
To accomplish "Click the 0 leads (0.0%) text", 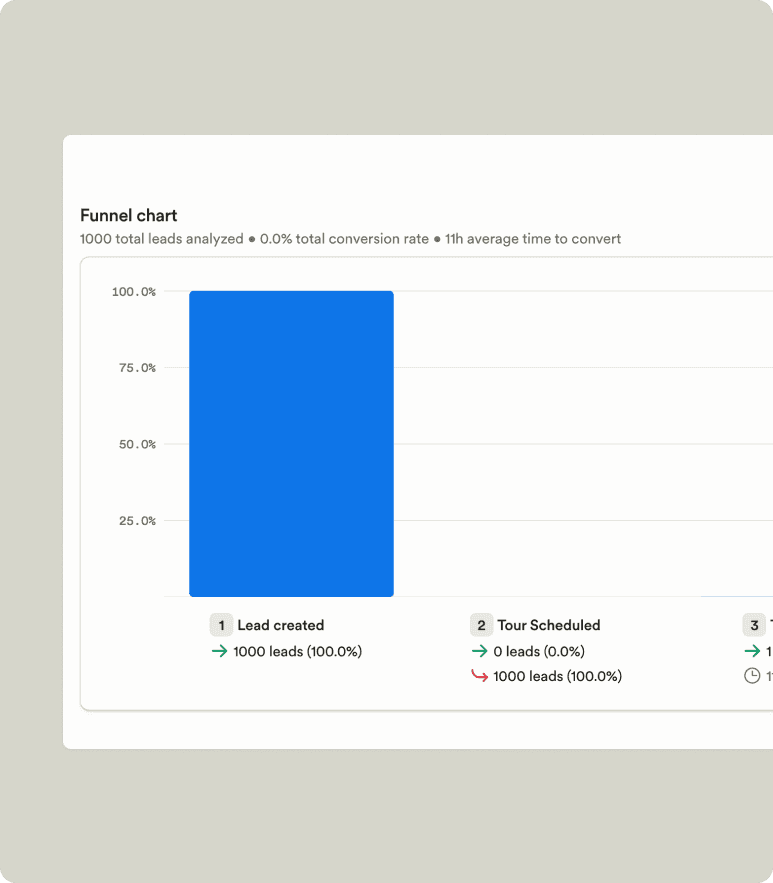I will (539, 651).
